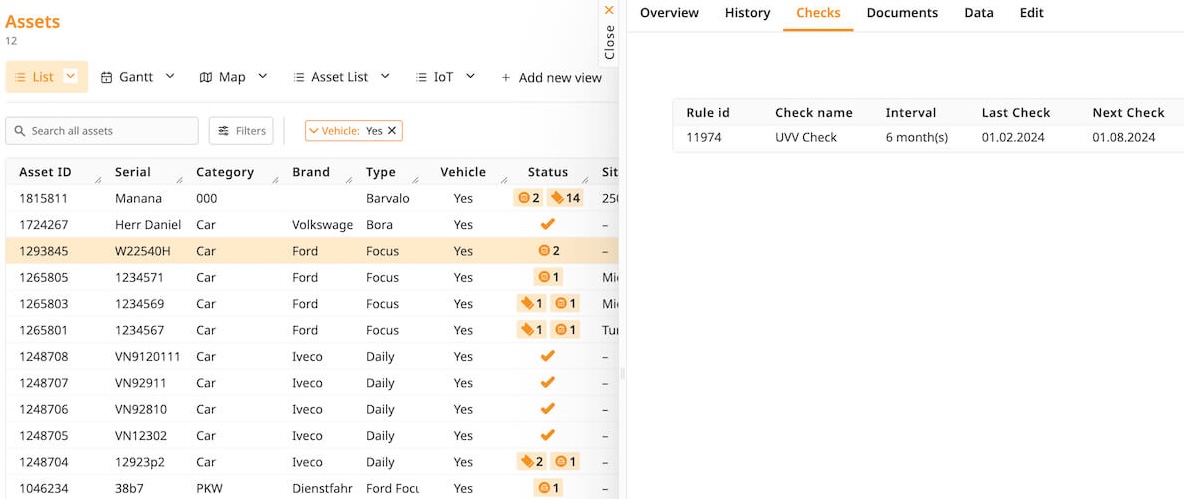Click the list icon next to IoT
The height and width of the screenshot is (499, 1184).
pyautogui.click(x=421, y=77)
